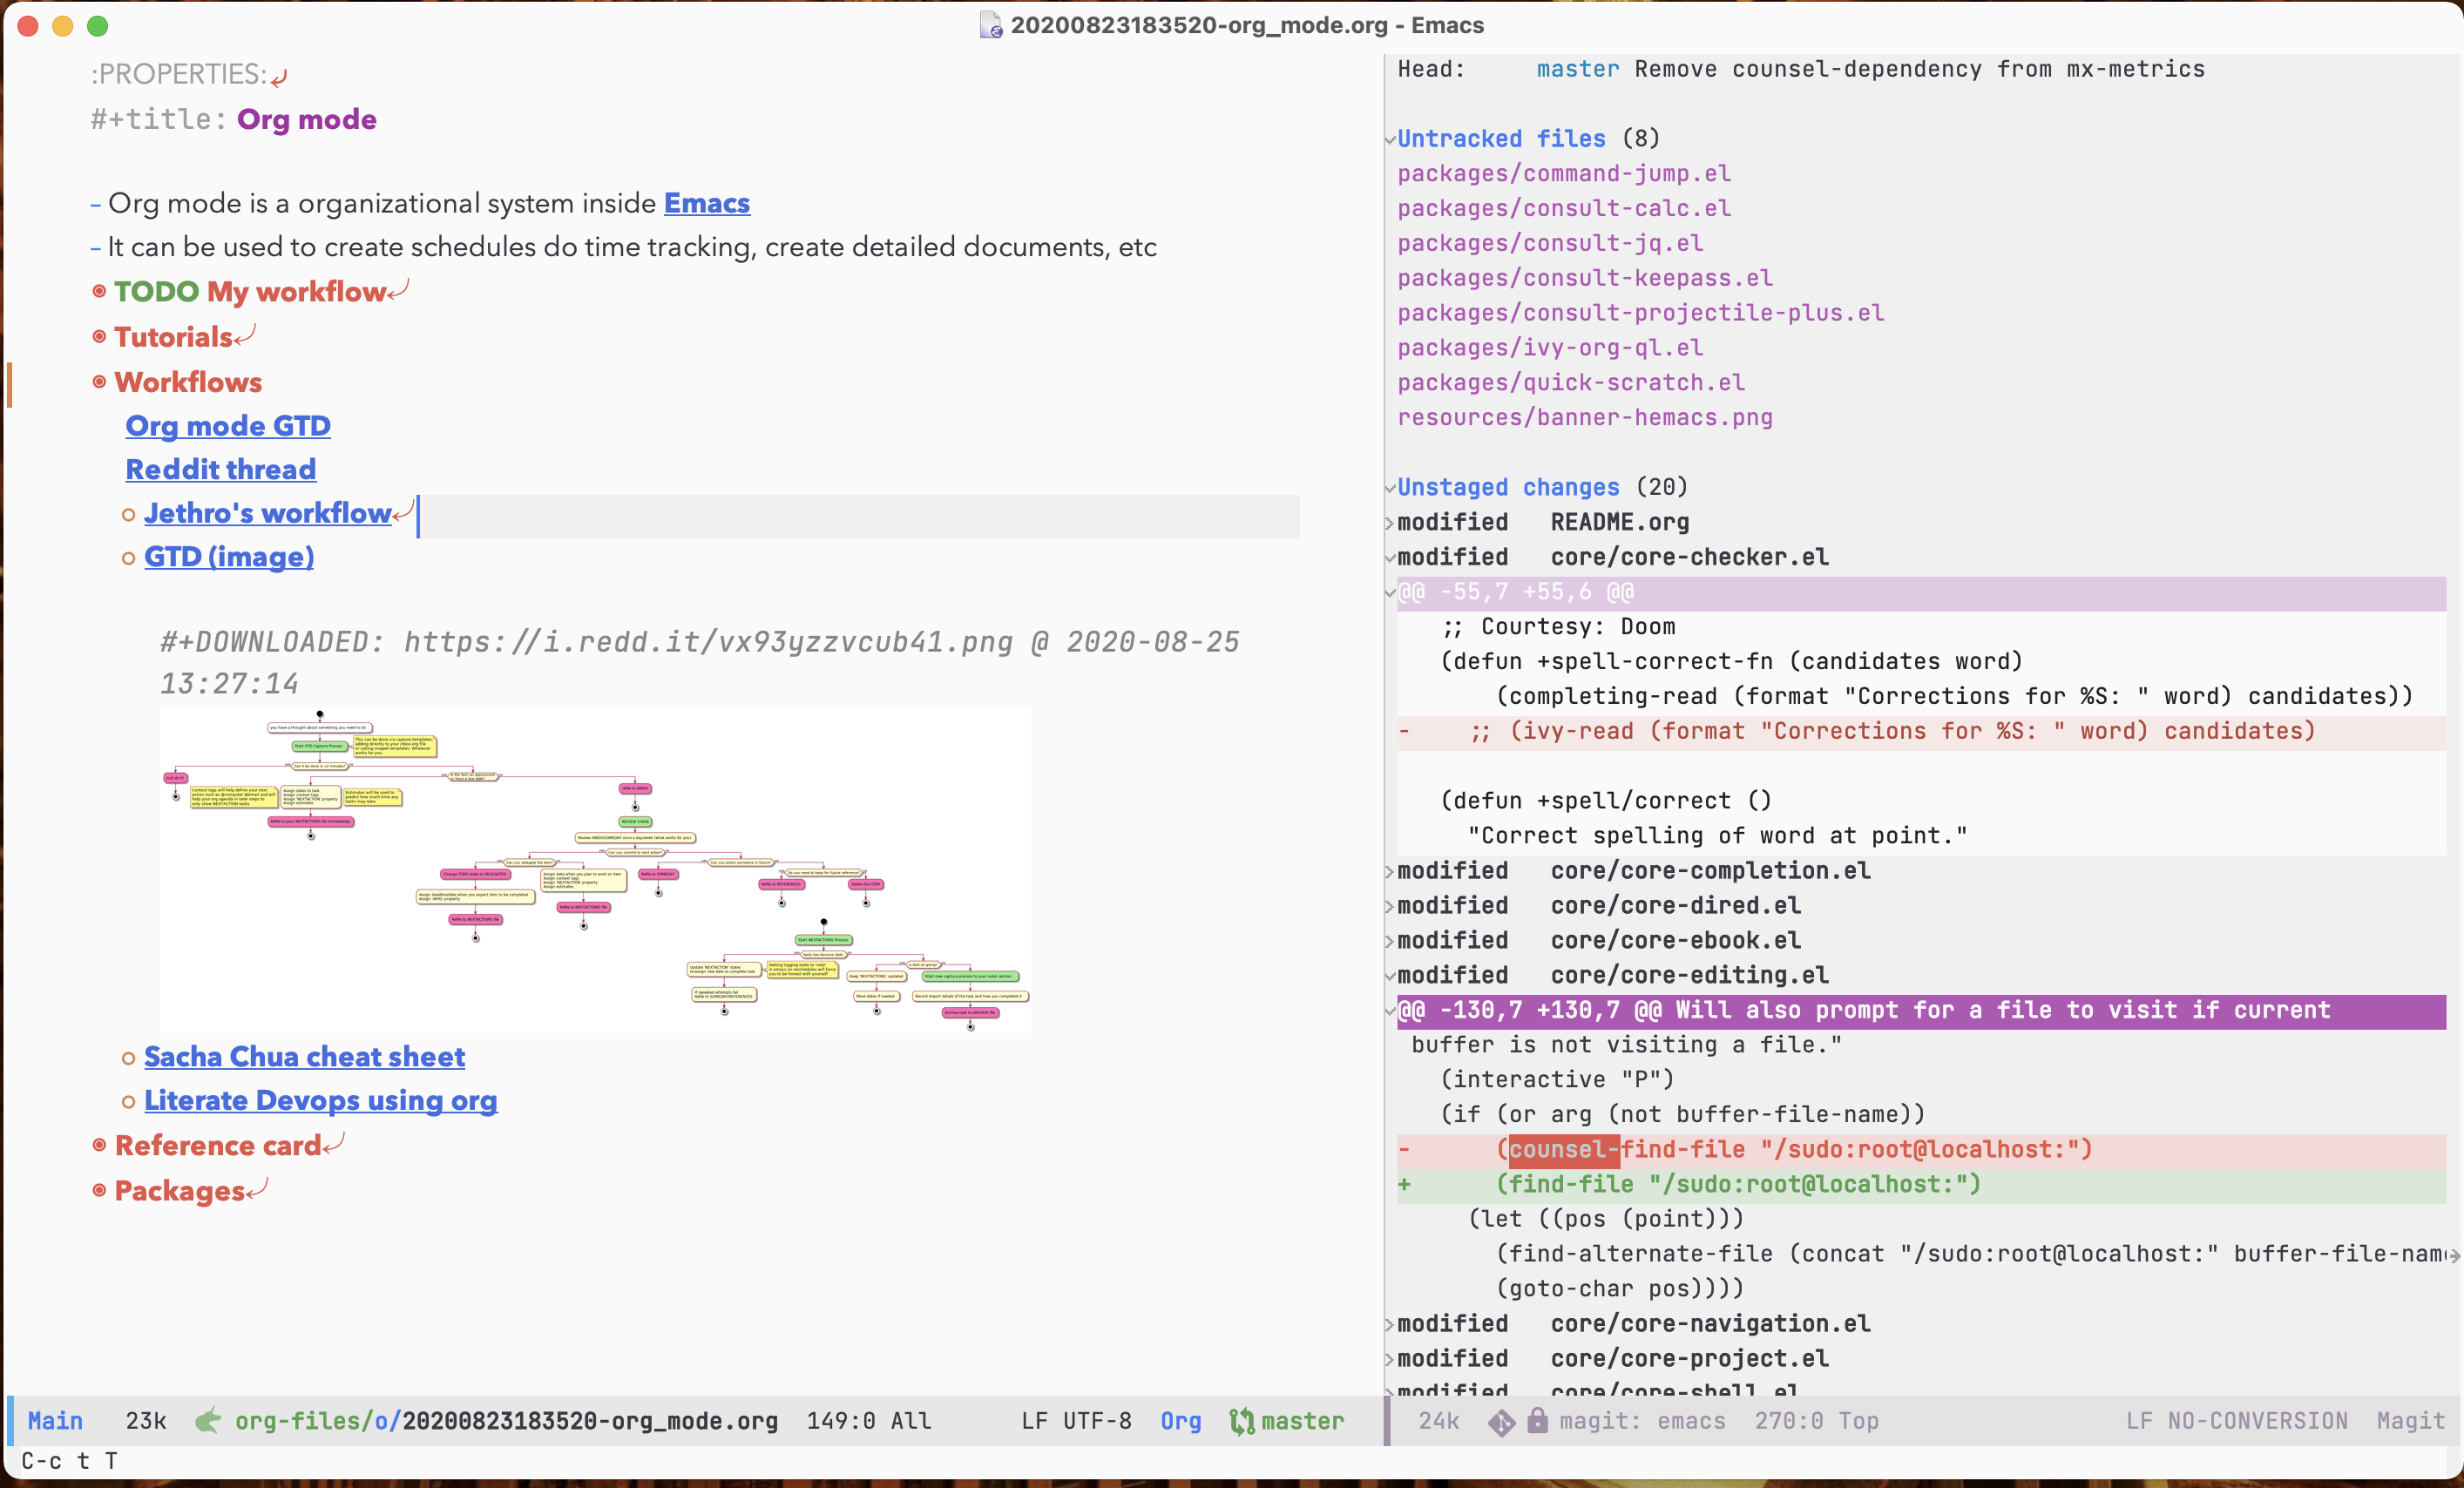Image resolution: width=2464 pixels, height=1488 pixels.
Task: Click the Magit mode name in modeline
Action: point(2410,1420)
